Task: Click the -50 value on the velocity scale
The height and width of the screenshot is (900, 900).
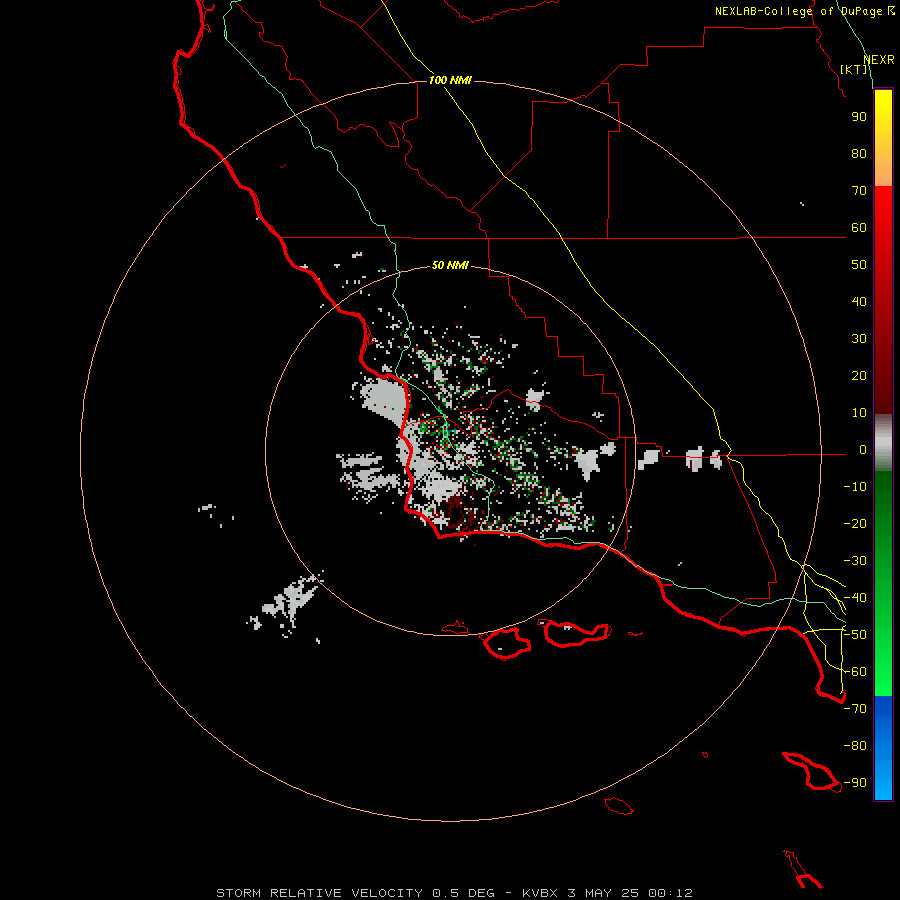Action: 855,635
